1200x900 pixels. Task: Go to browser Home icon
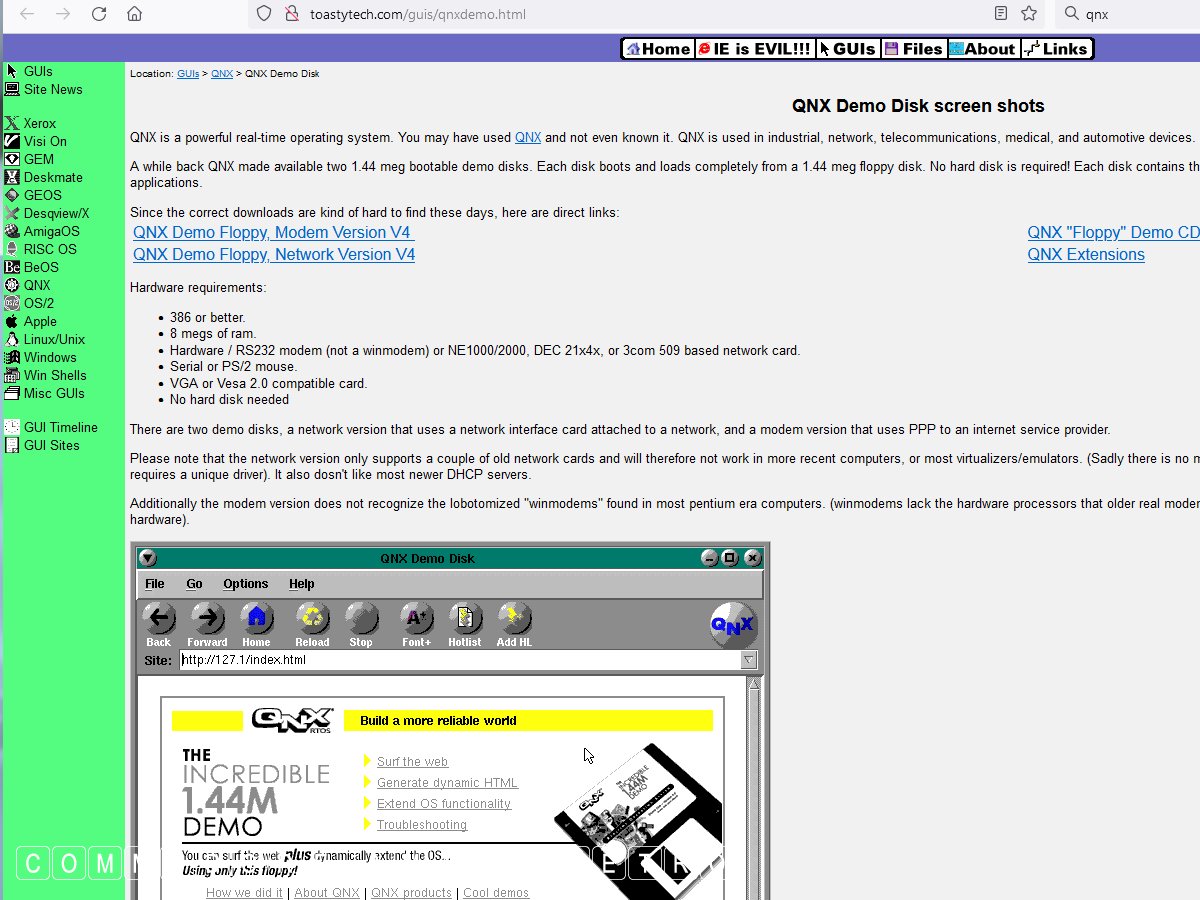tap(134, 14)
